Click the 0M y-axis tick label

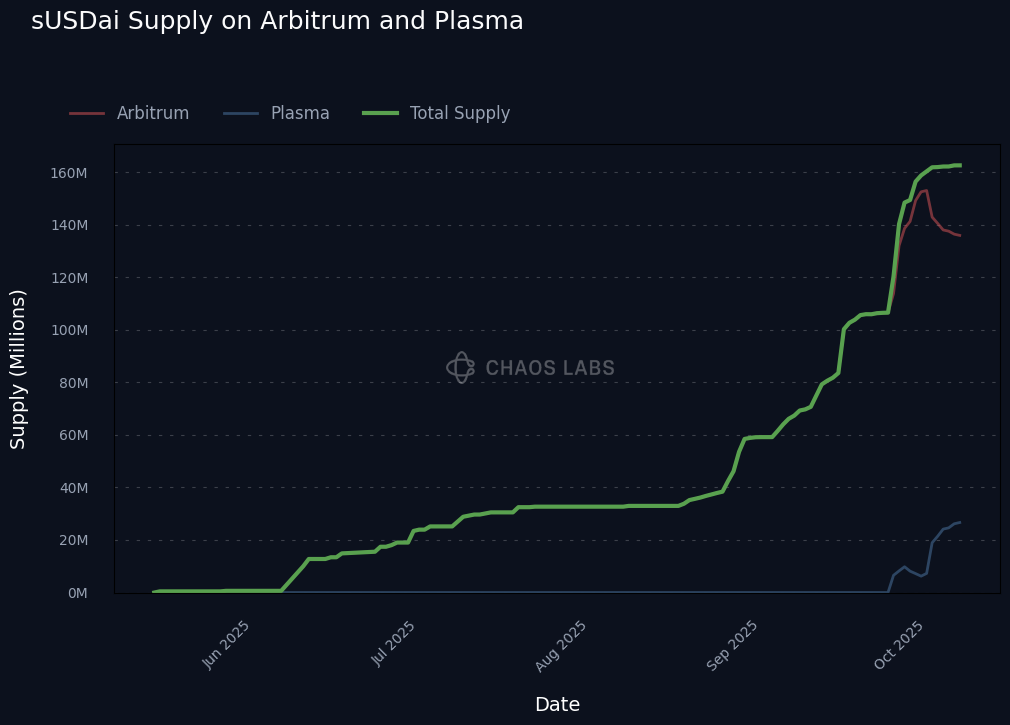[x=76, y=593]
